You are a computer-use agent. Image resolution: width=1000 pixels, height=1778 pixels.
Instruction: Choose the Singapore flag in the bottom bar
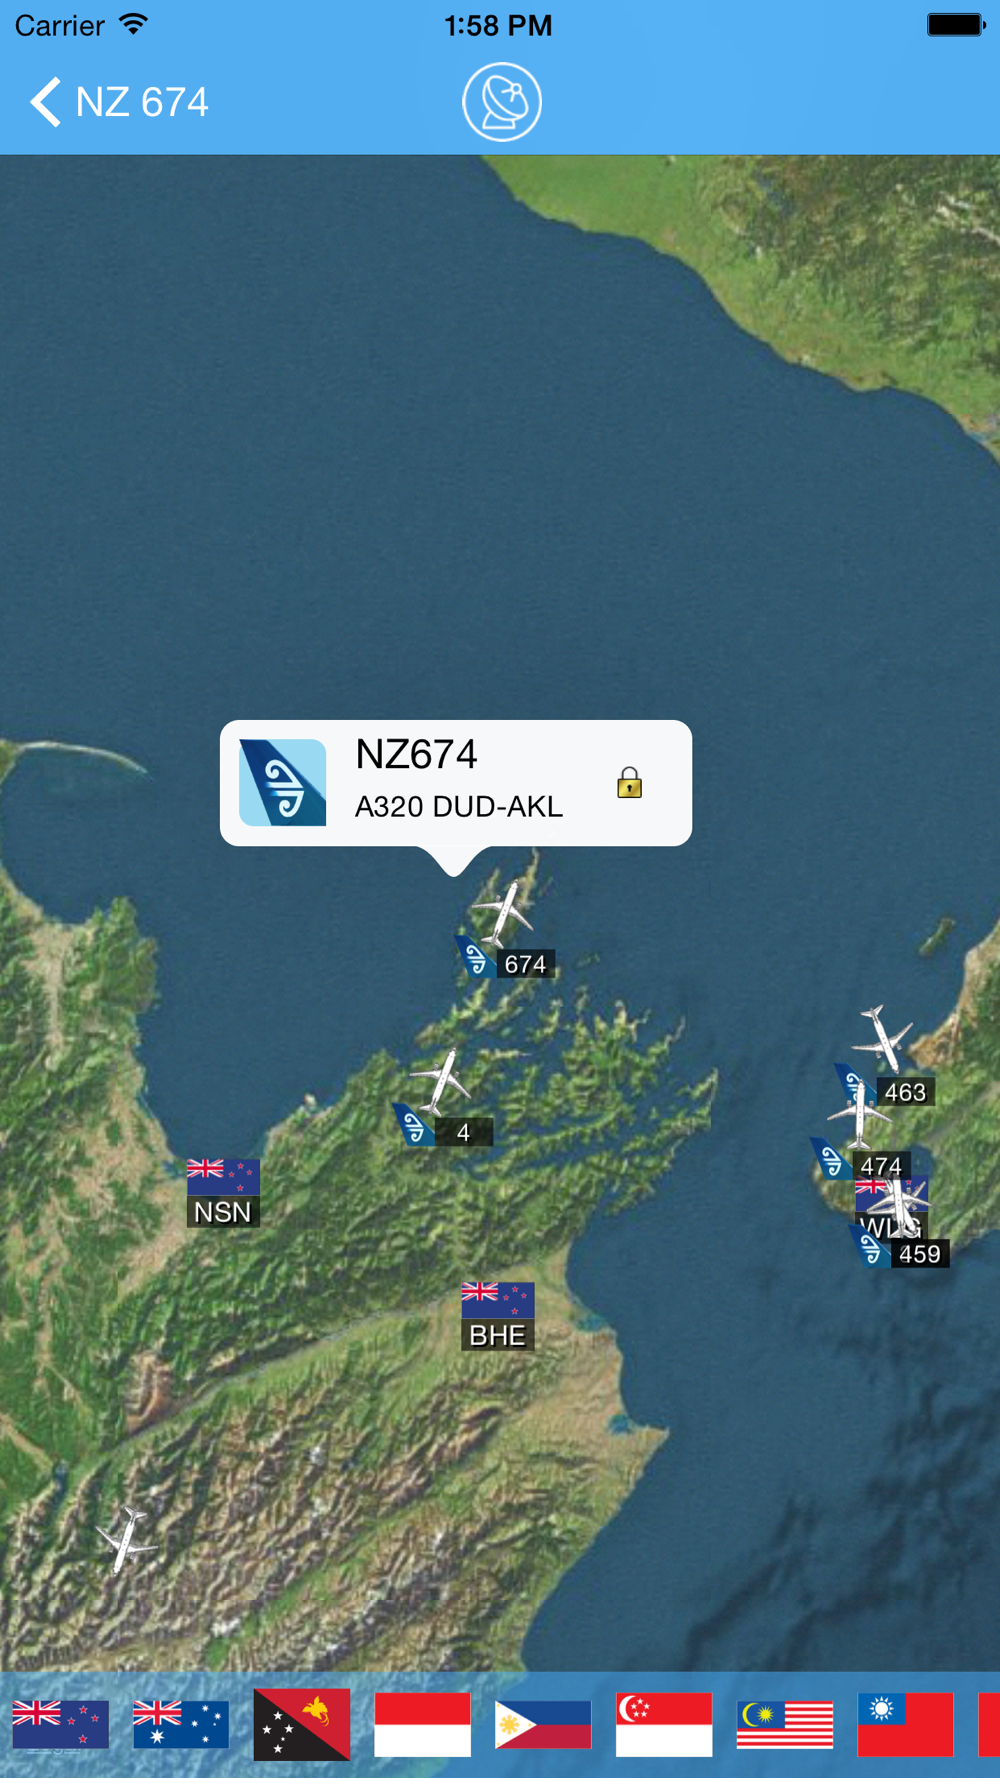pos(664,1725)
